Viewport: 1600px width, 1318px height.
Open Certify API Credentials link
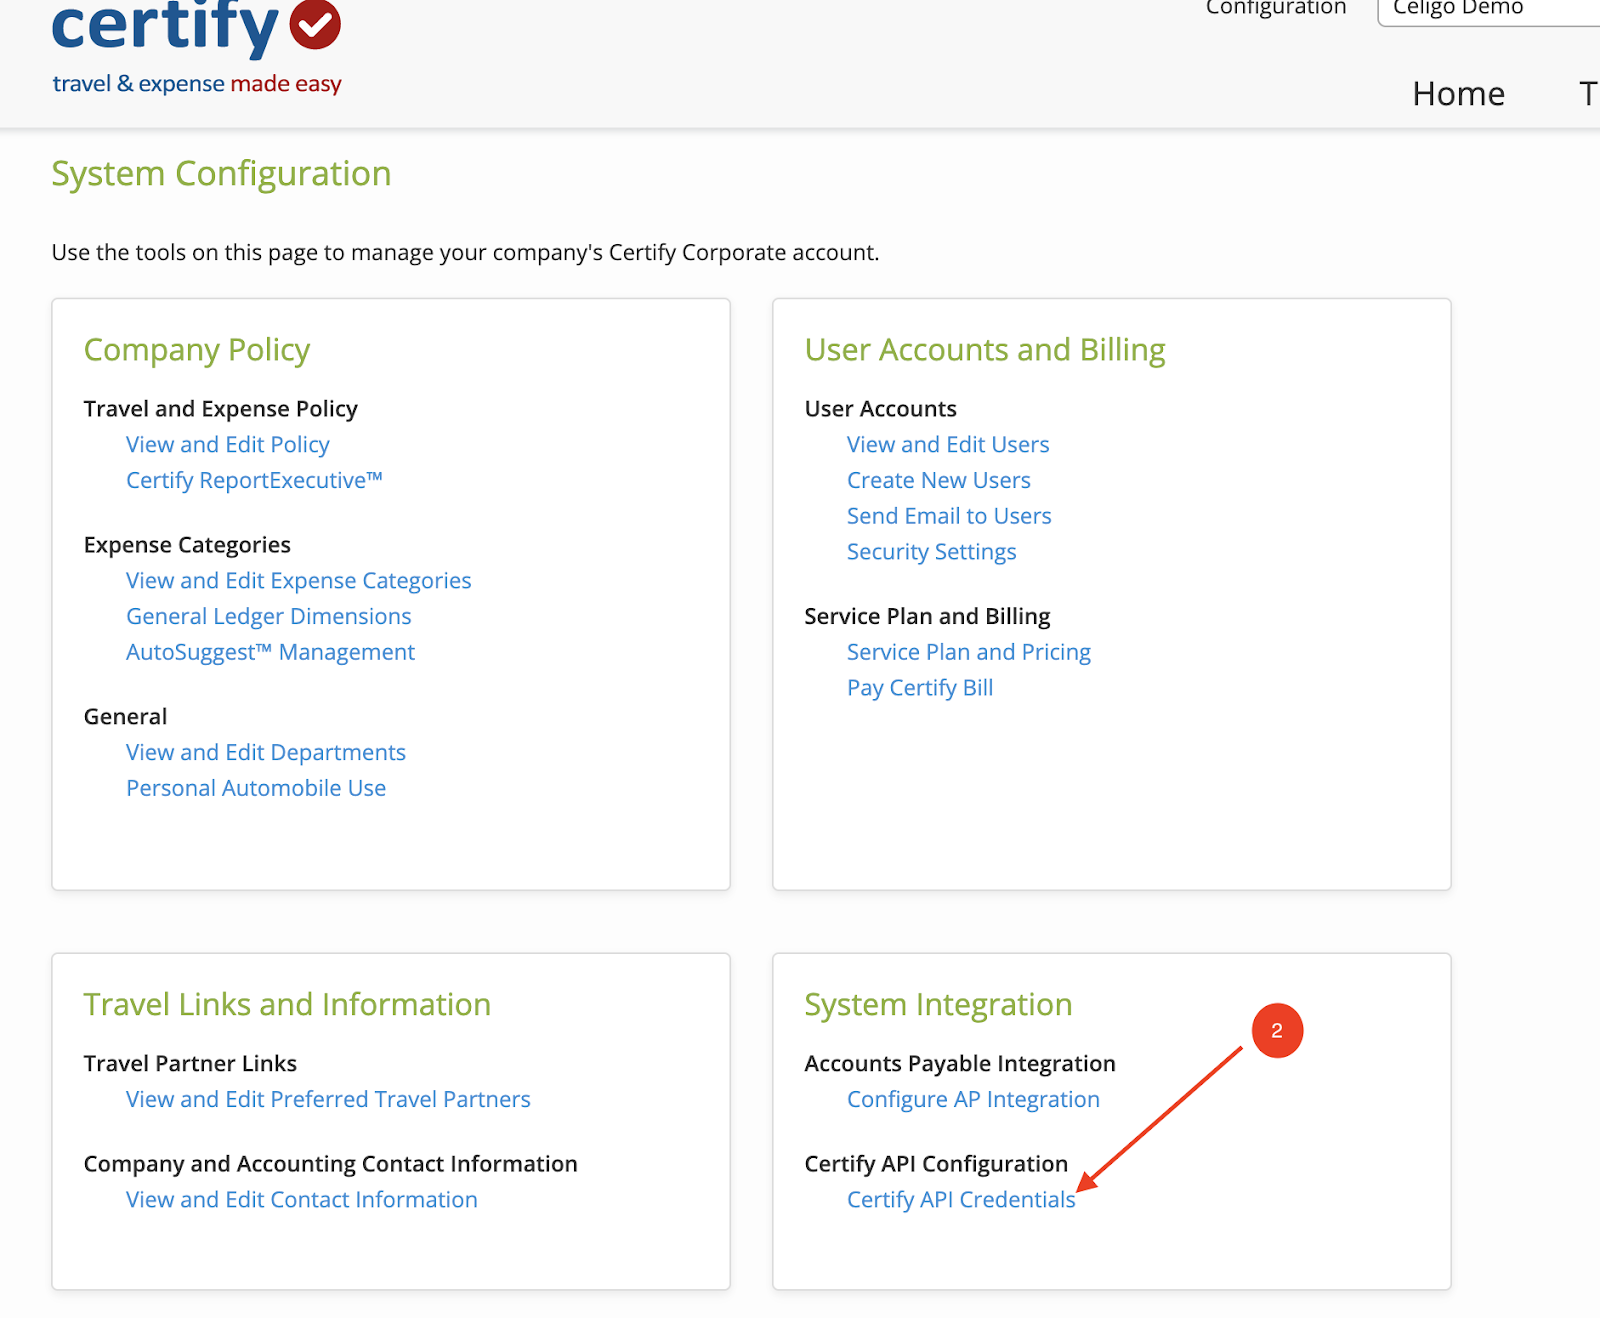tap(961, 1200)
